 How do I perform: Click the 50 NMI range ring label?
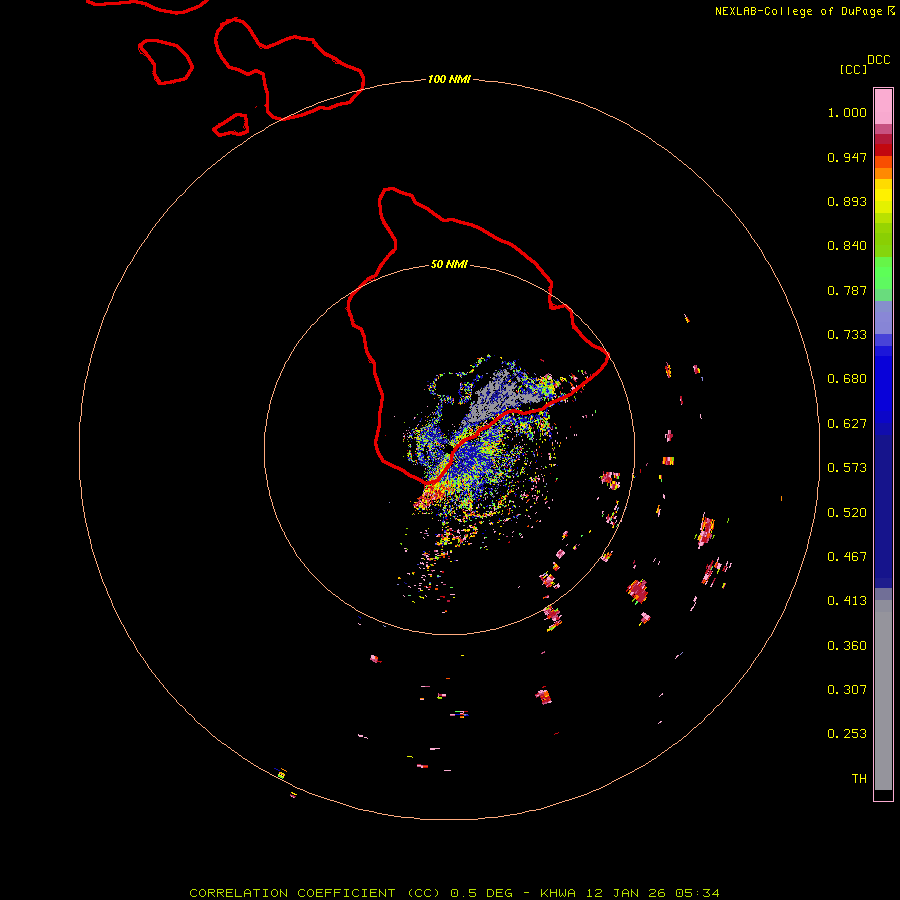(449, 265)
